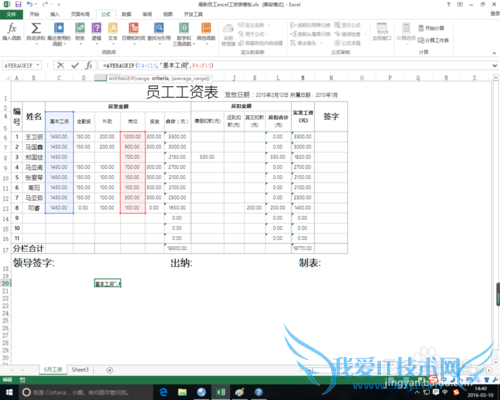Switch to the Home (开始) tab
This screenshot has width=500, height=400.
tap(34, 14)
